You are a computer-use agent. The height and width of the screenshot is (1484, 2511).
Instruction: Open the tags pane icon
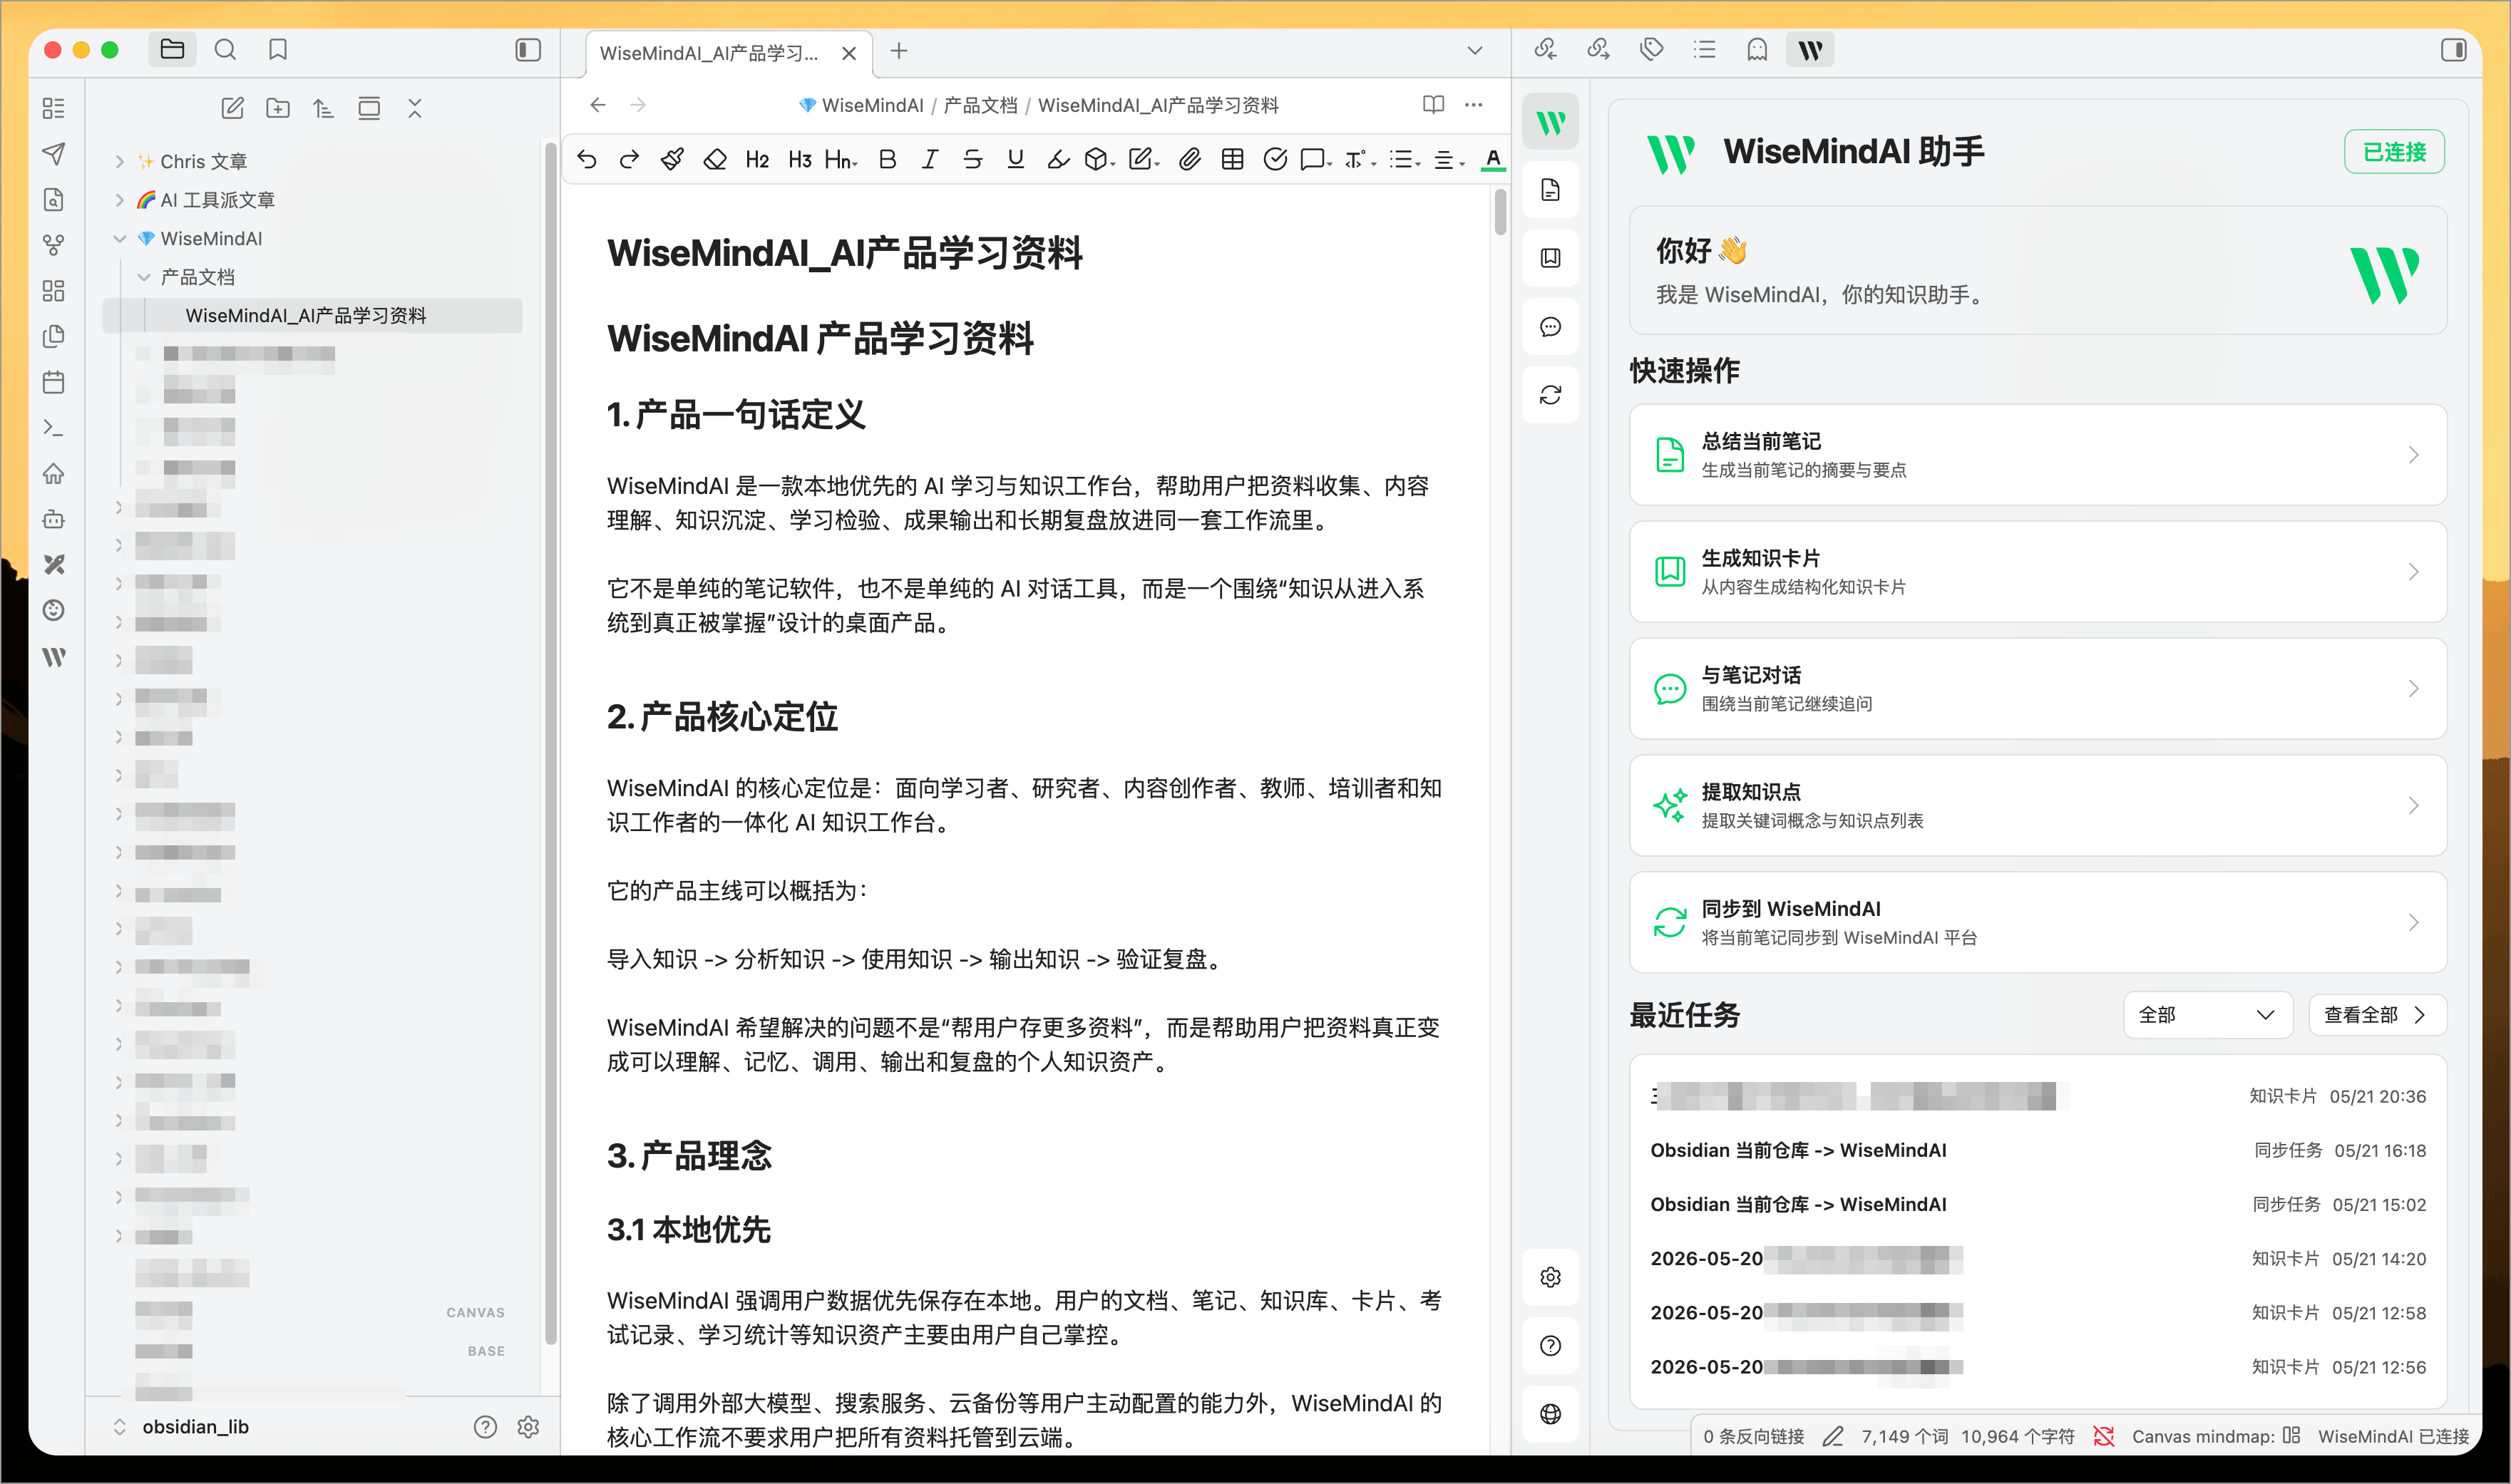click(x=1651, y=49)
